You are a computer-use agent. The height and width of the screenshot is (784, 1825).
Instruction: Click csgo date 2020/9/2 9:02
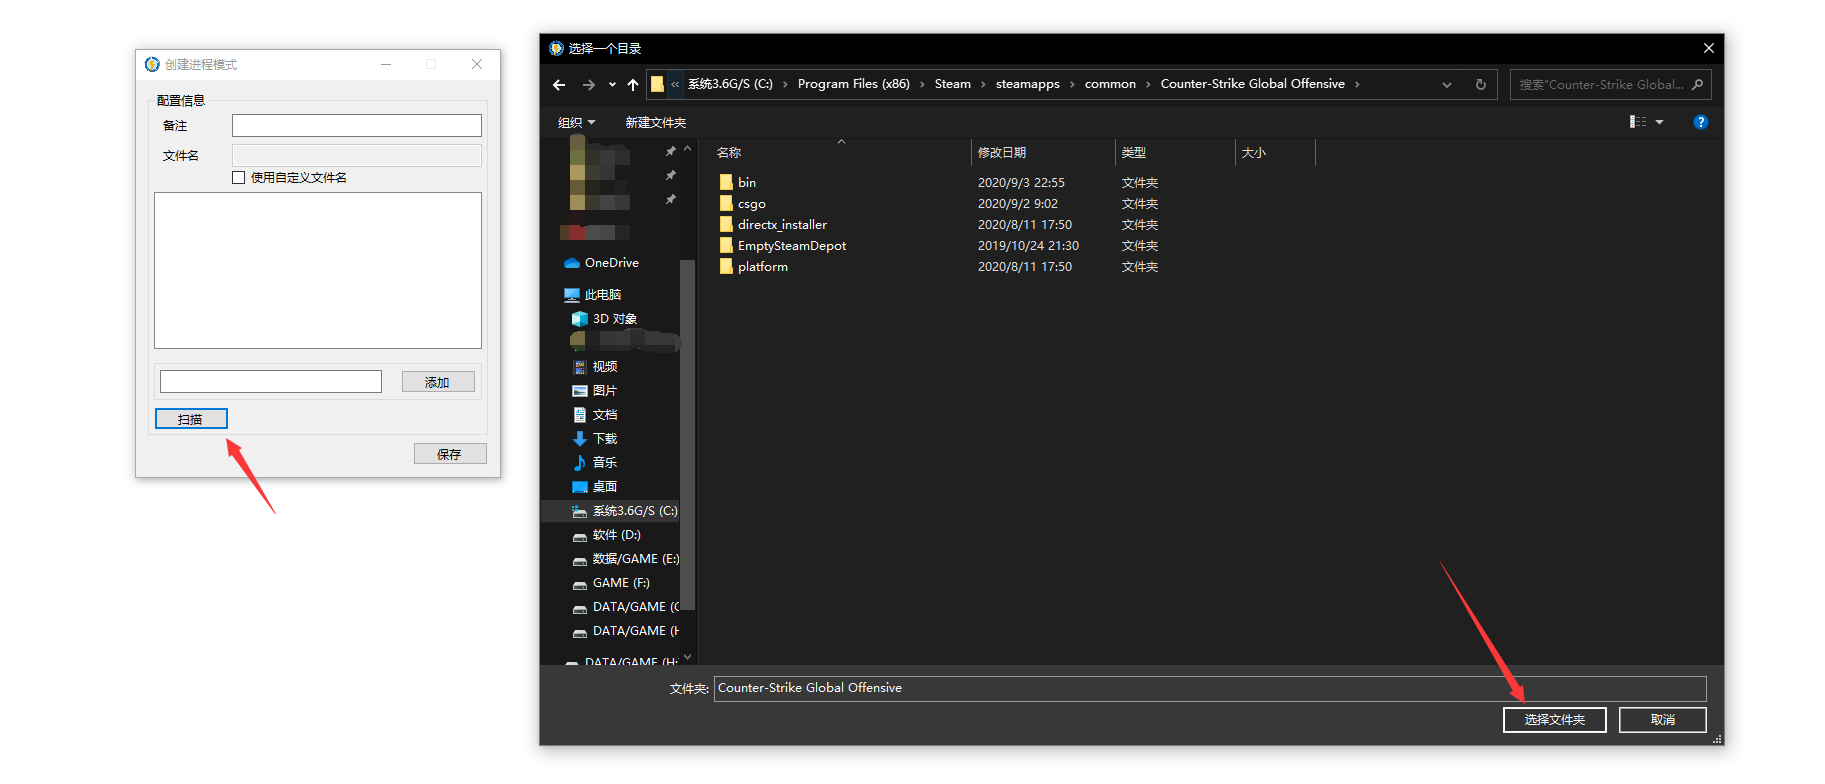[x=1017, y=204]
